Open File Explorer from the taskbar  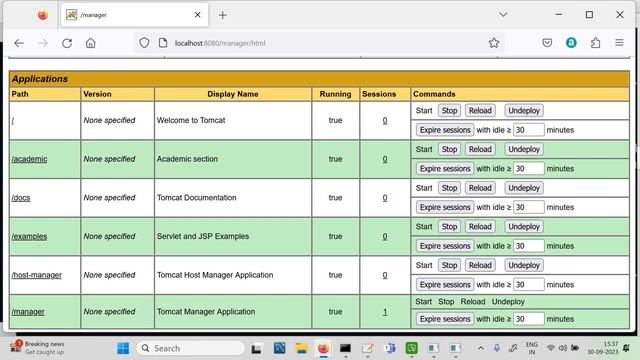coord(302,348)
